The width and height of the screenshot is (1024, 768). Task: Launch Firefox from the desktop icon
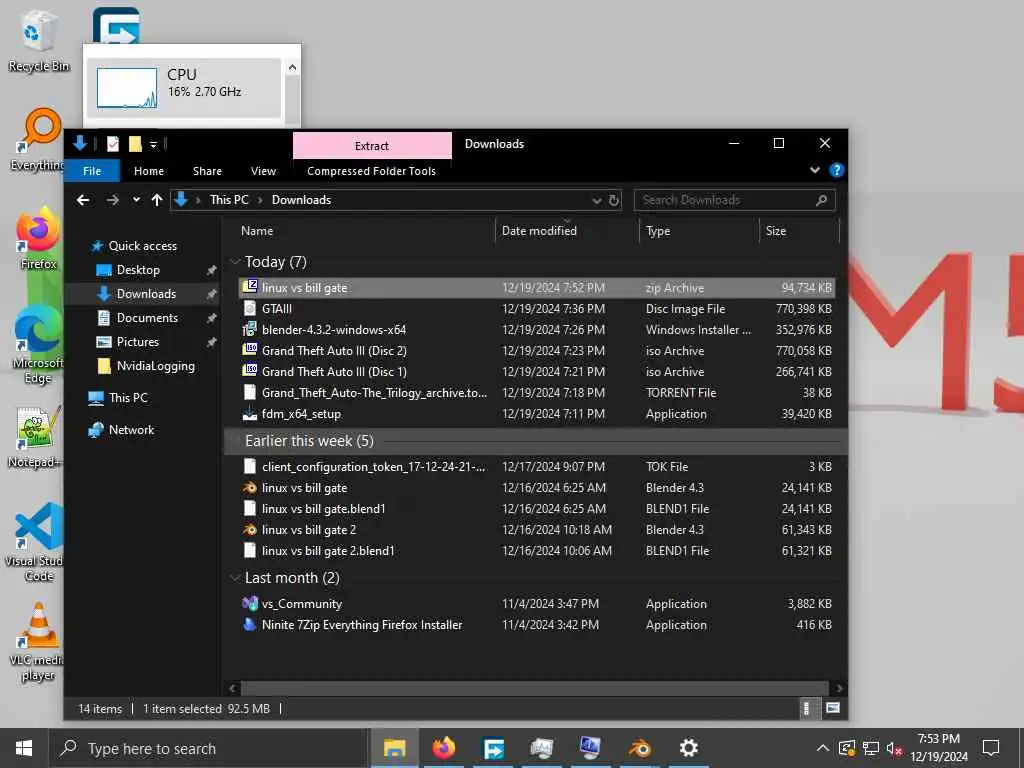click(38, 238)
